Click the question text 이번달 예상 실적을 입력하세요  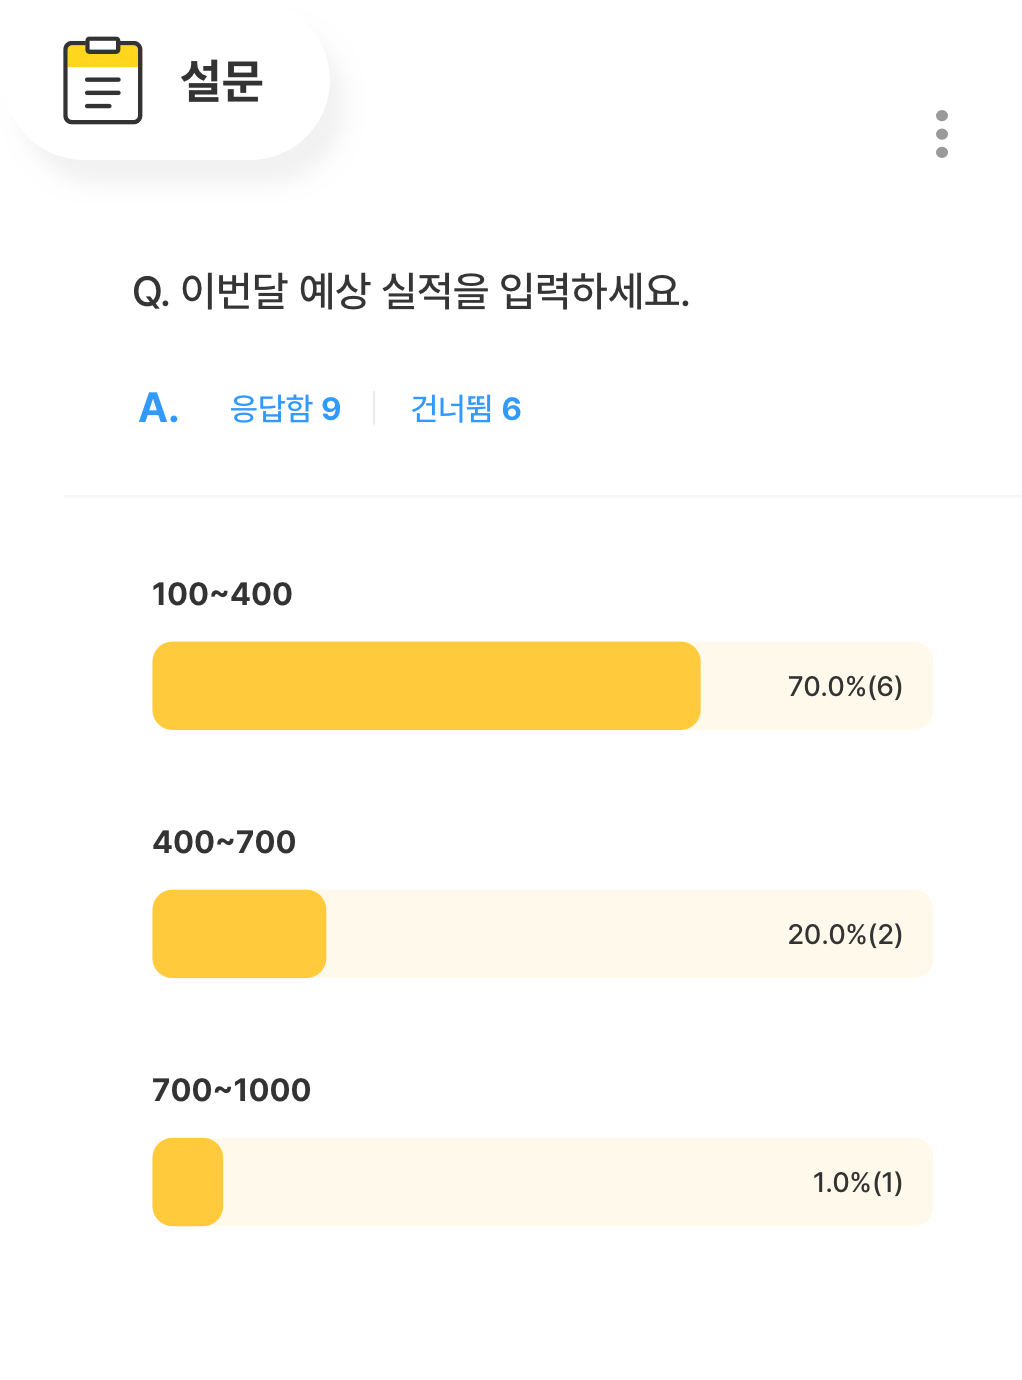pyautogui.click(x=435, y=291)
